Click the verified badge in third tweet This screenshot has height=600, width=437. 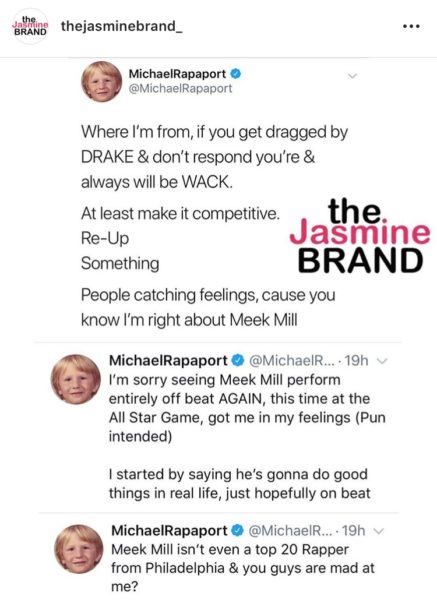click(x=238, y=530)
